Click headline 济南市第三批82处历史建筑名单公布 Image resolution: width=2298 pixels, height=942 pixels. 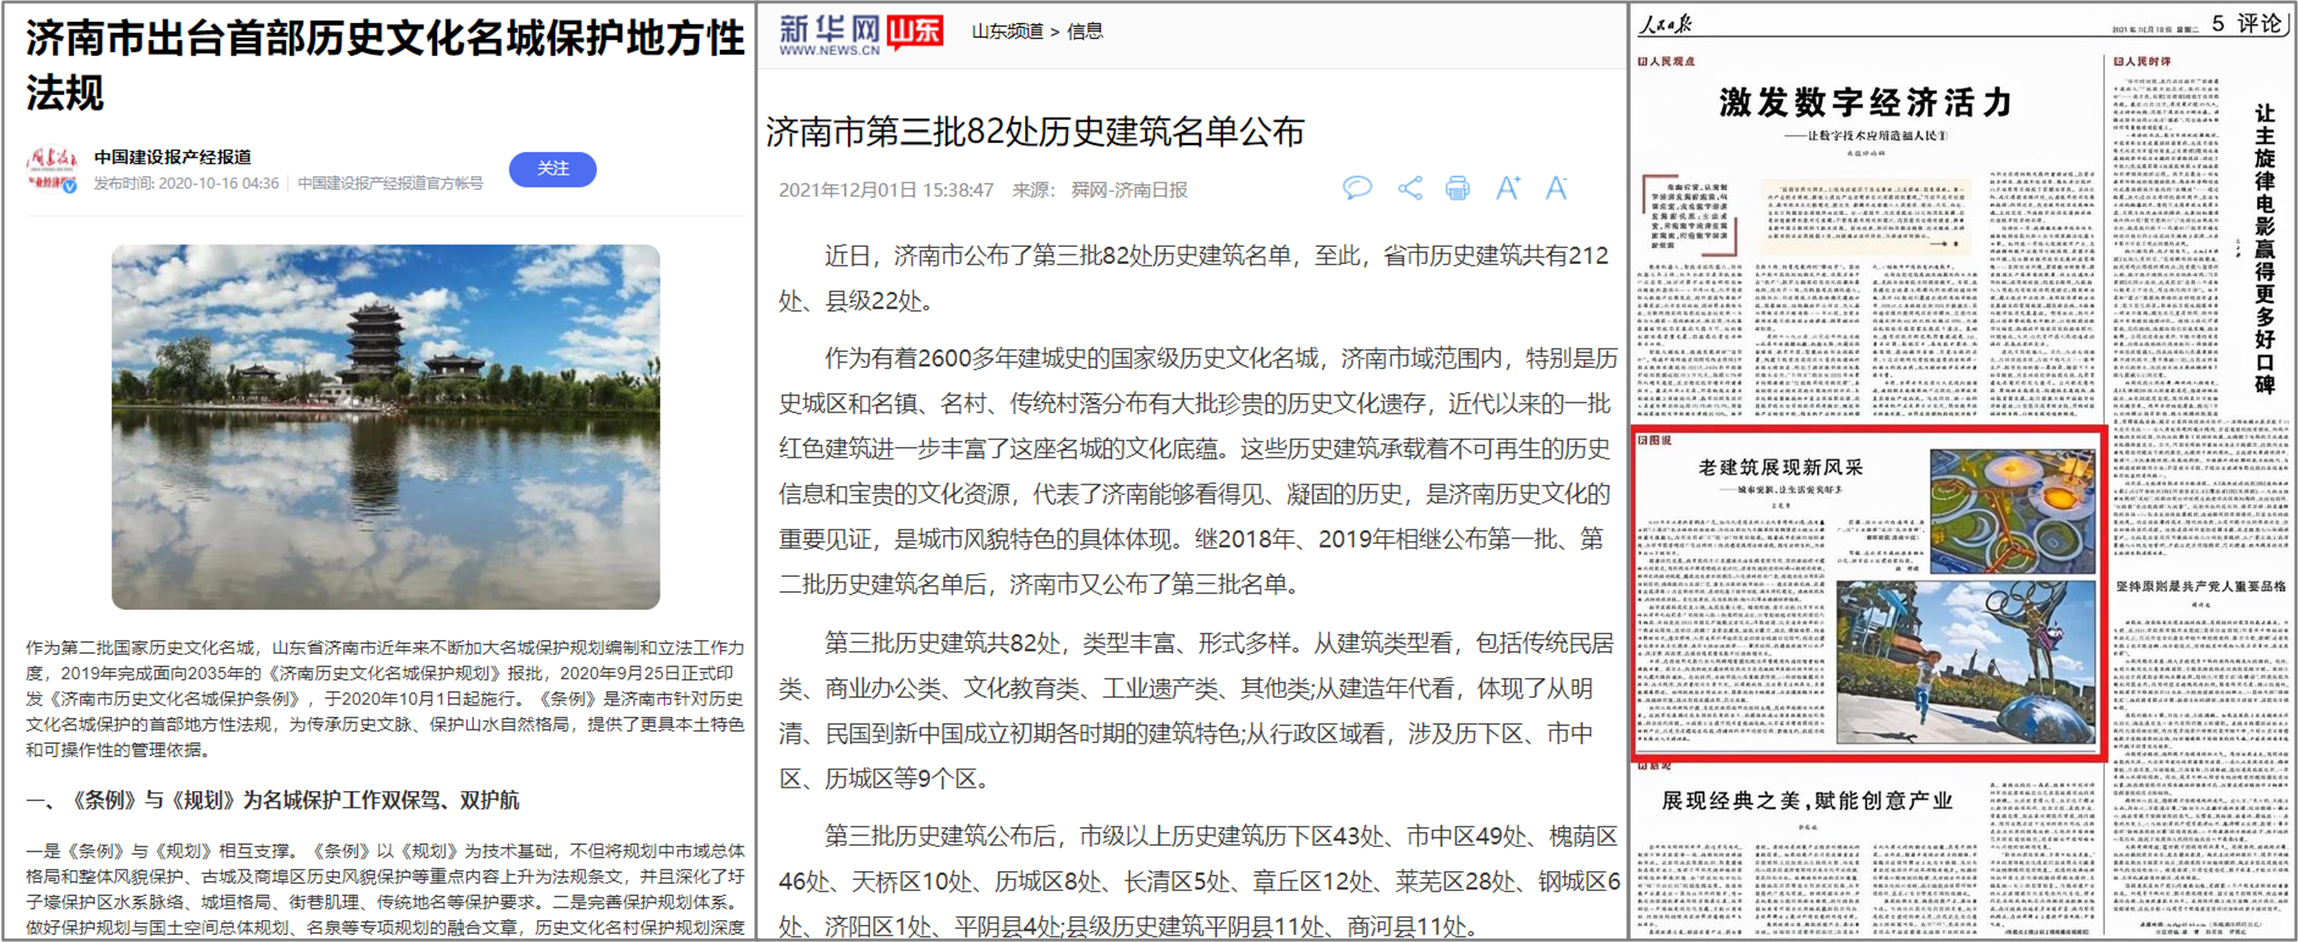1035,132
